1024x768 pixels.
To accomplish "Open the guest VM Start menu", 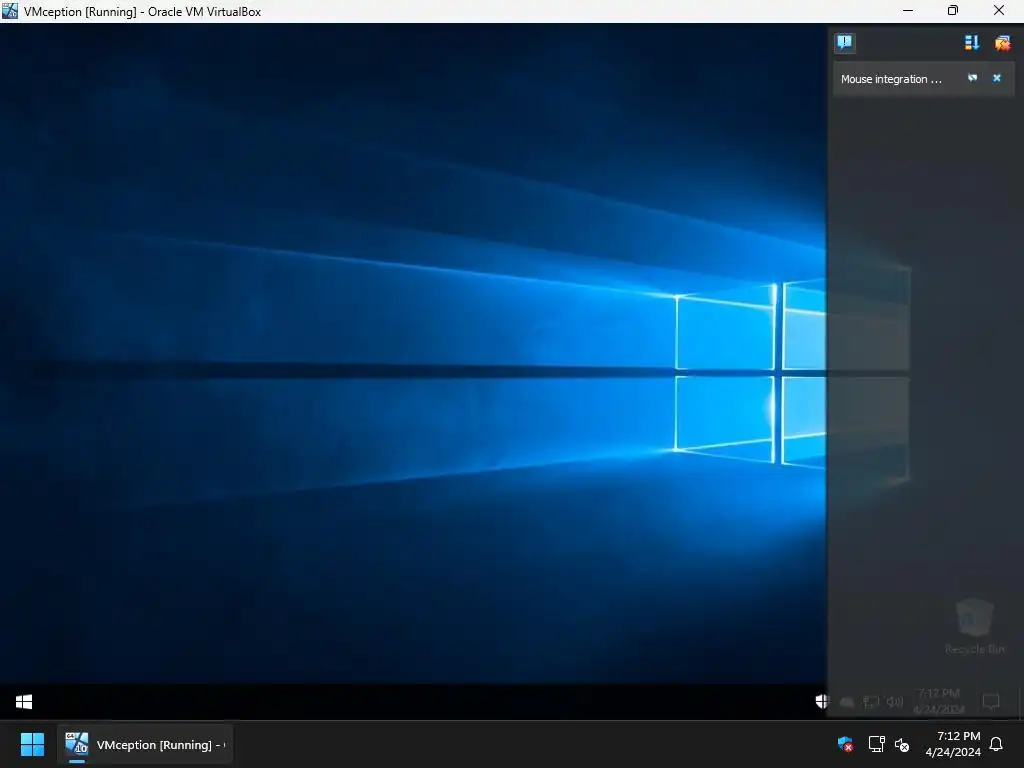I will (x=24, y=702).
